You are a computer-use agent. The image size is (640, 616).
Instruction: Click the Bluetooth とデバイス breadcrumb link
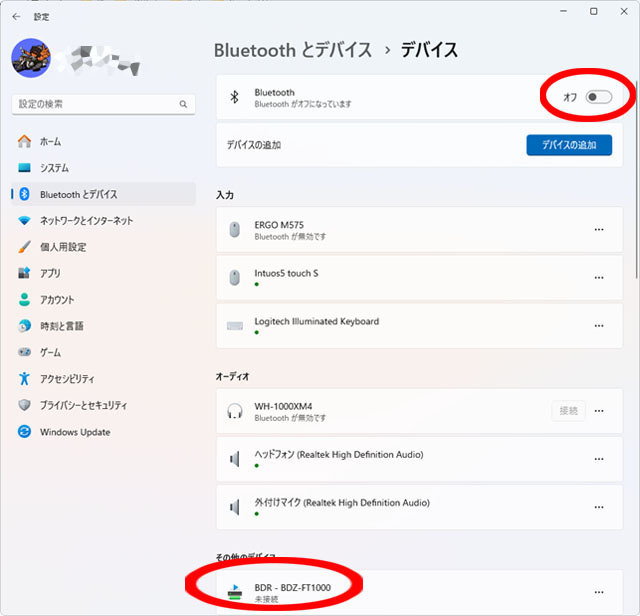(x=293, y=50)
